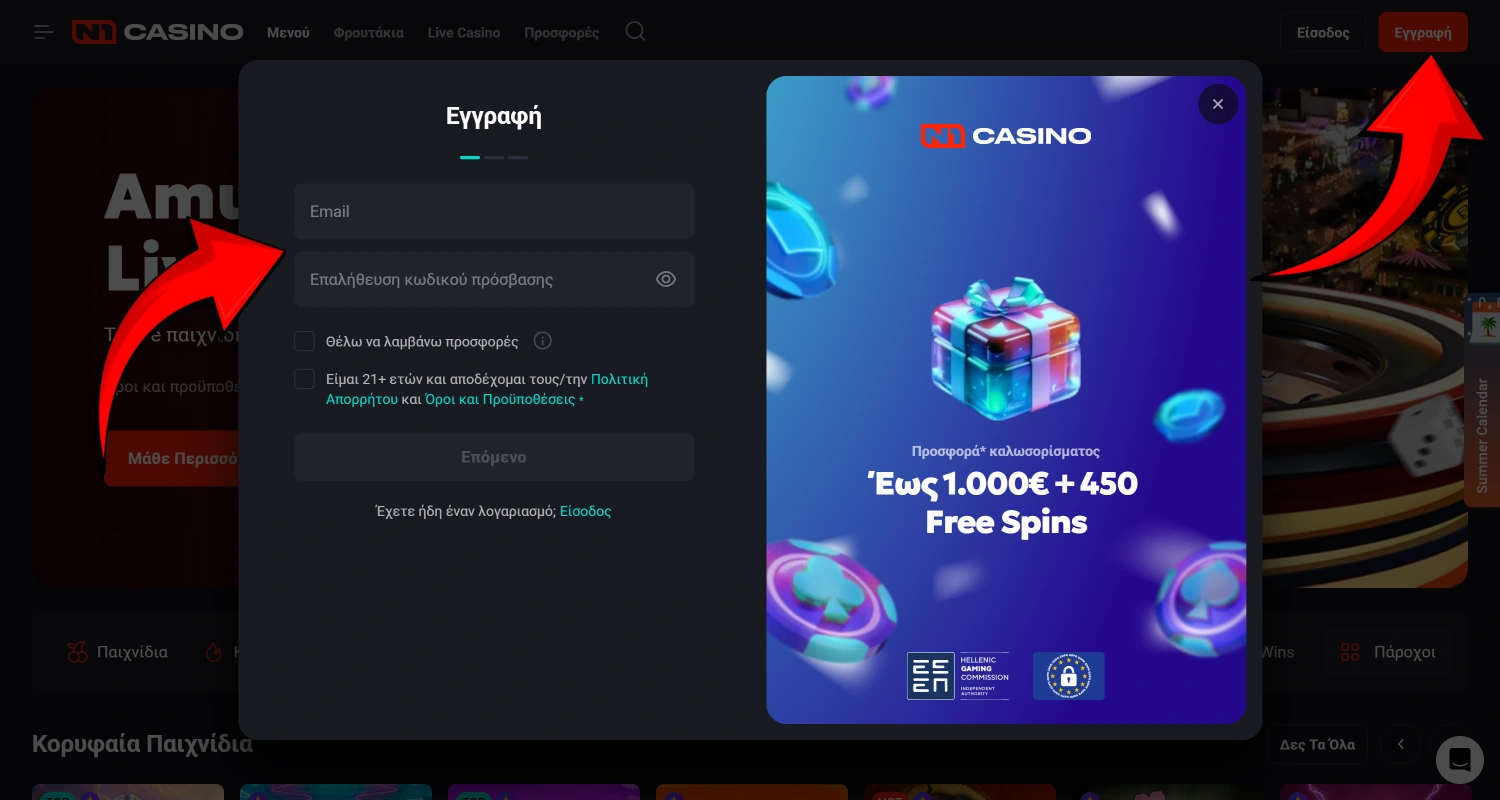1500x800 pixels.
Task: Open the search magnifier icon
Action: tap(635, 31)
